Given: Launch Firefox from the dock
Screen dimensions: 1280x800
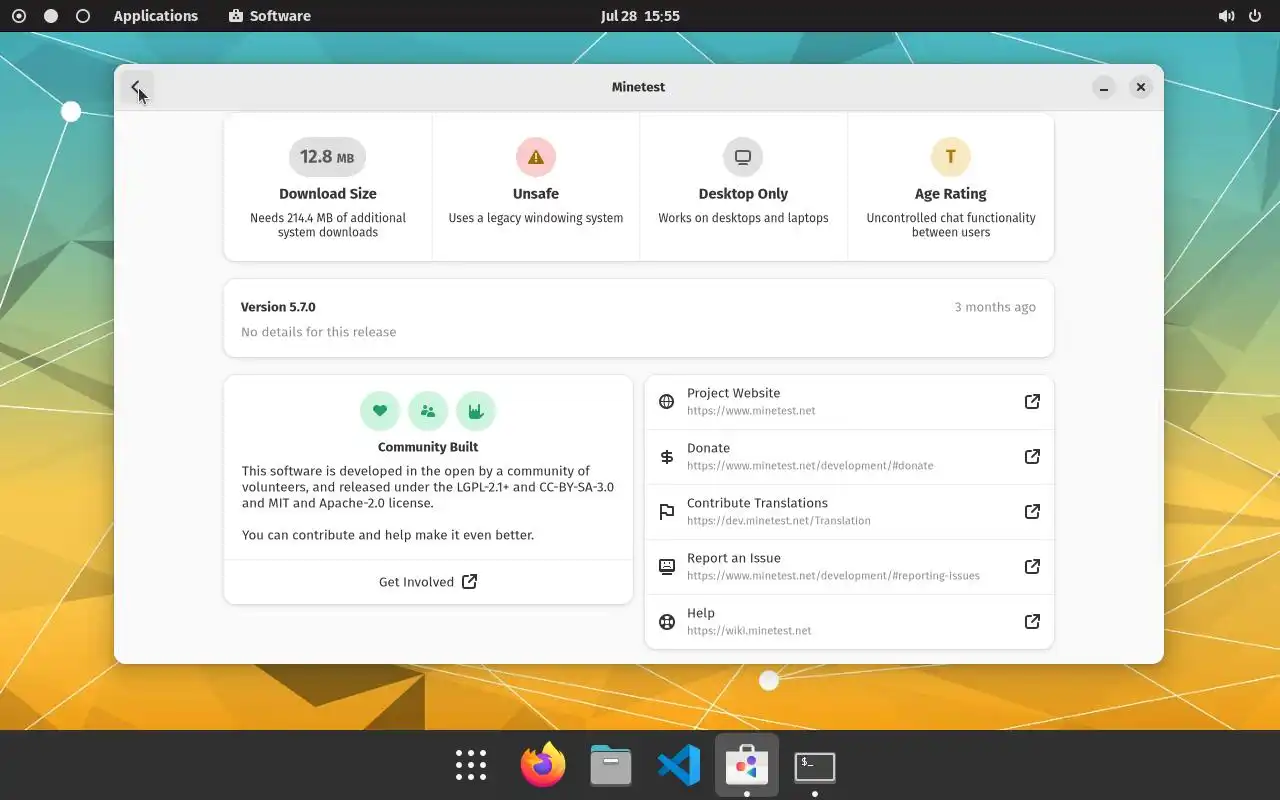Looking at the screenshot, I should (543, 765).
